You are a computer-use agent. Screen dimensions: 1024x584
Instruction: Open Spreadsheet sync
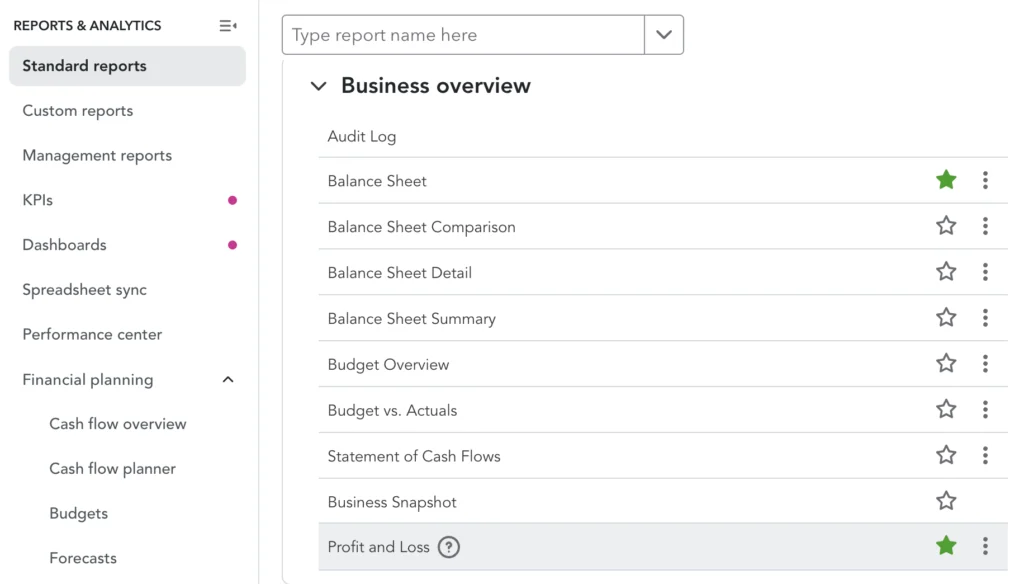tap(84, 290)
